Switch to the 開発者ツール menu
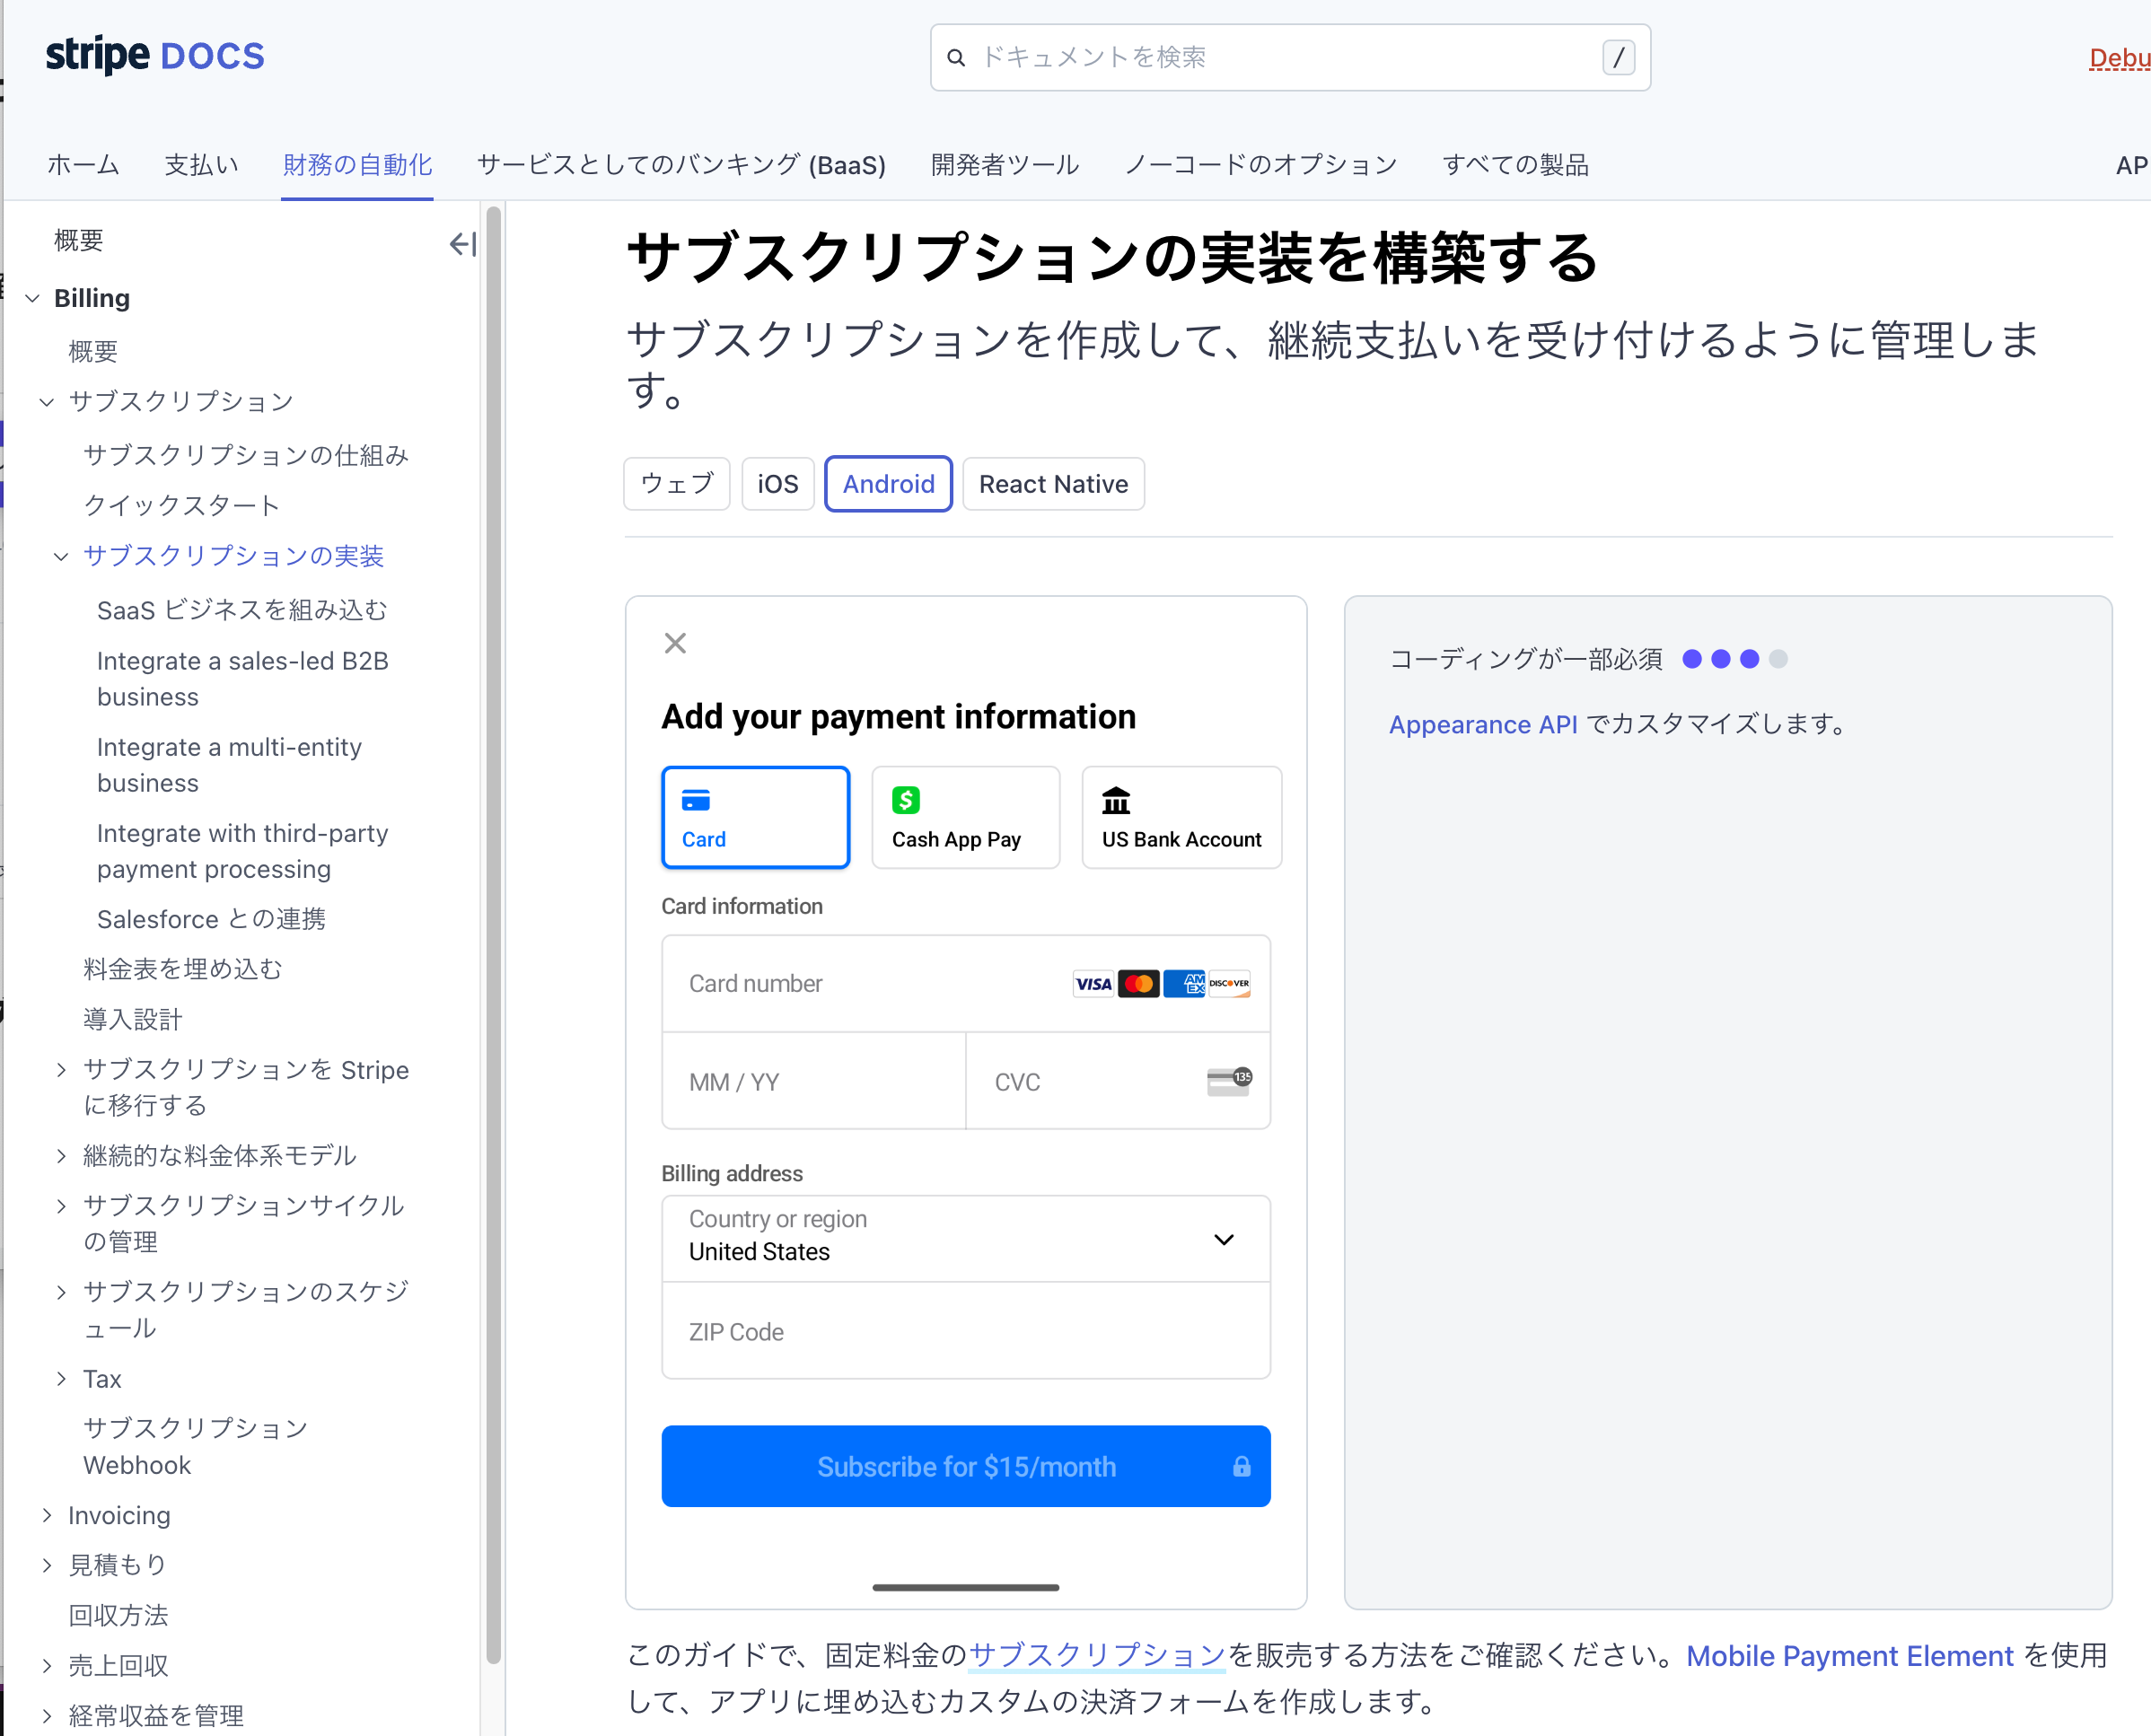2151x1736 pixels. [x=1004, y=165]
